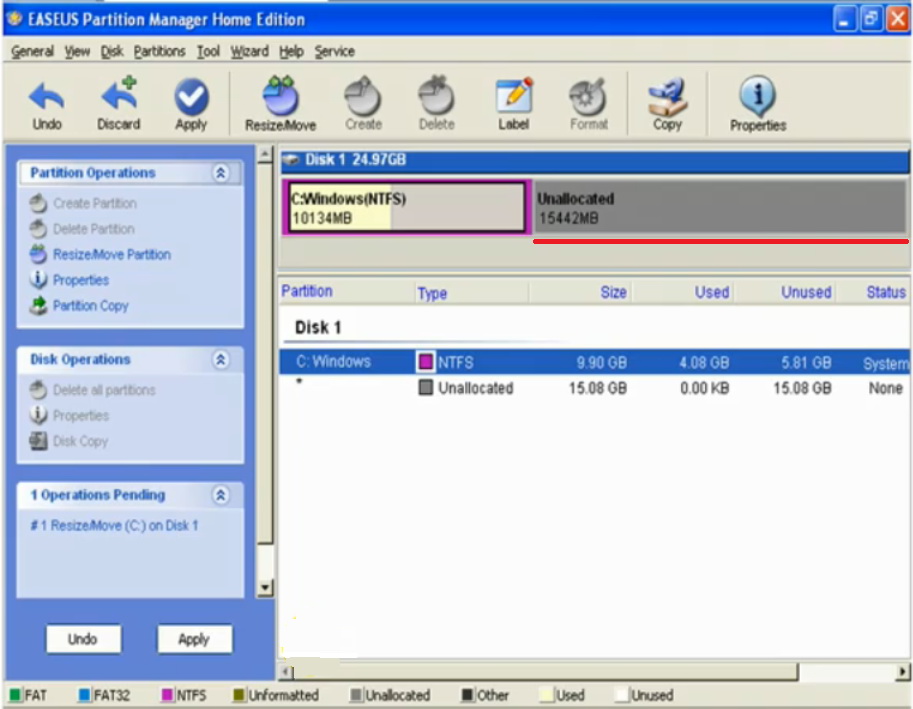Collapse the Disk Operations panel
Viewport: 913px width, 709px height.
pyautogui.click(x=220, y=360)
